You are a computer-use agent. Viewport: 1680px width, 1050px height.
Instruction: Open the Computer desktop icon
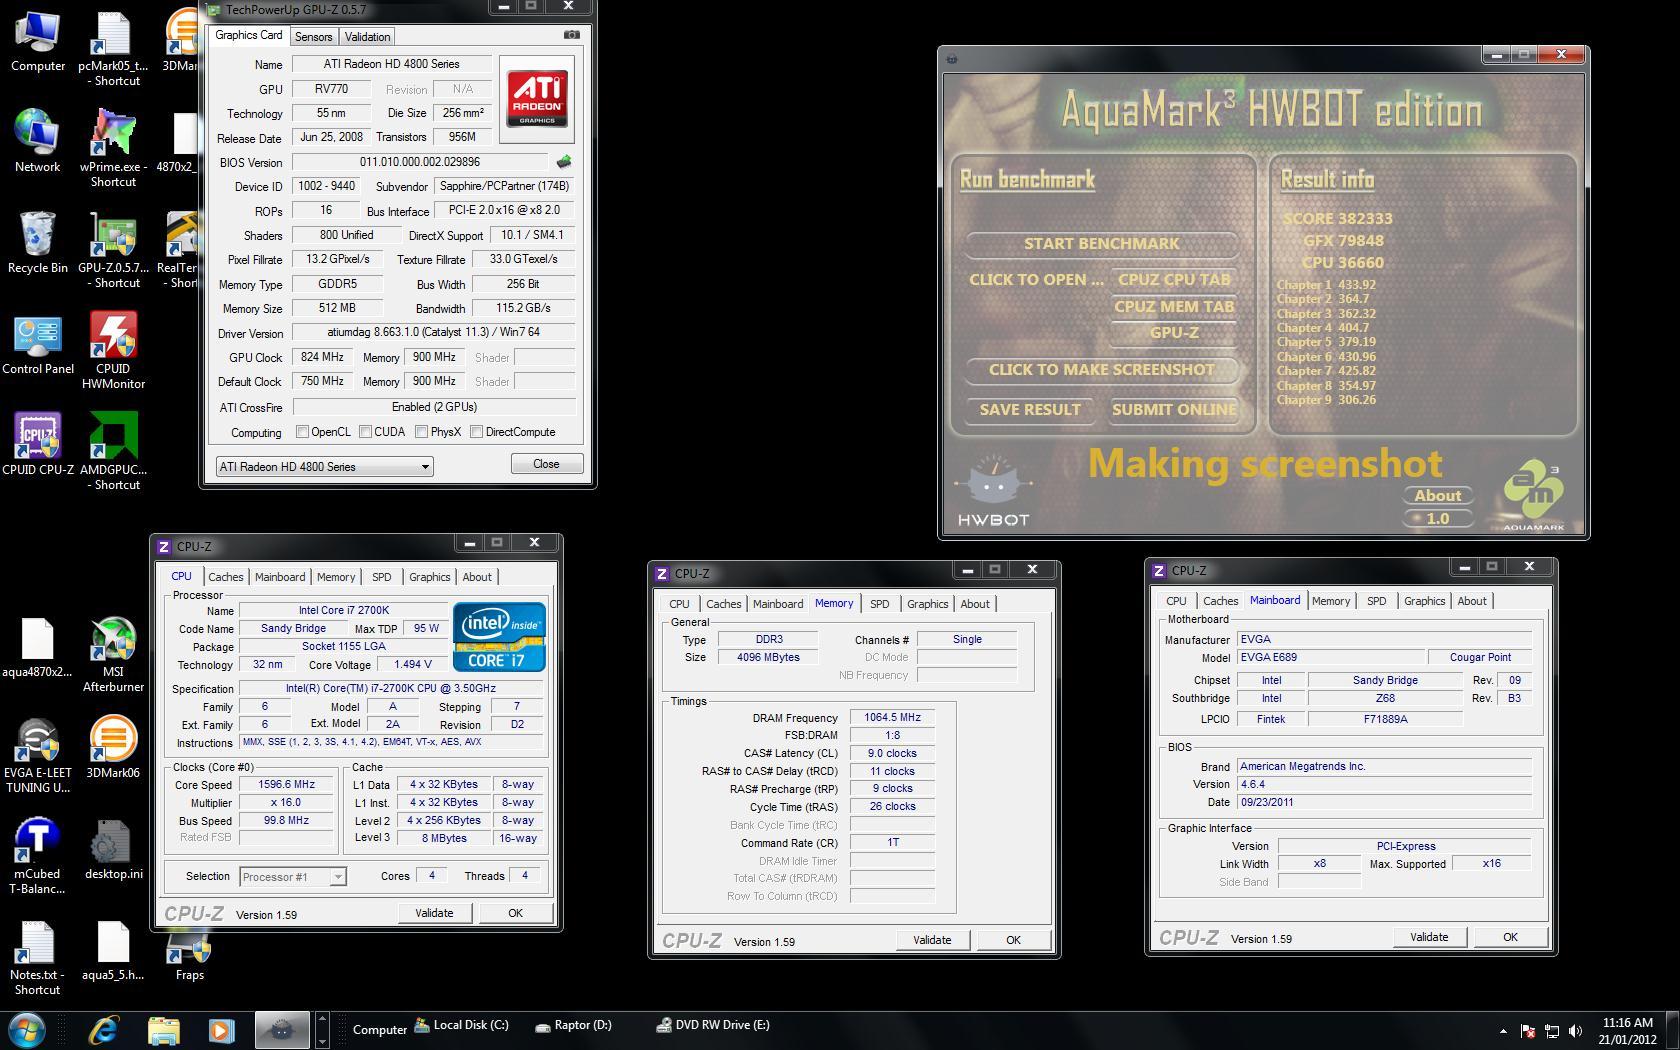[x=37, y=43]
